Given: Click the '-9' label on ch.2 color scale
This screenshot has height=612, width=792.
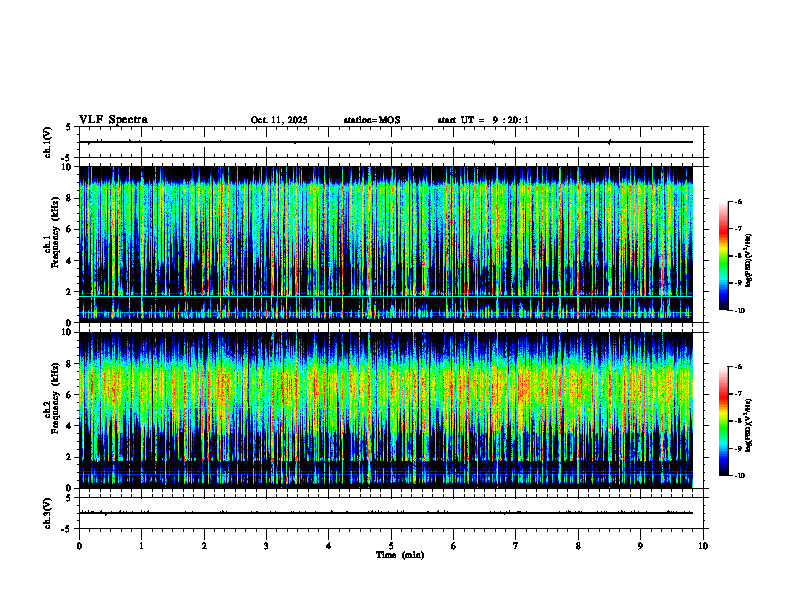Looking at the screenshot, I should point(738,449).
